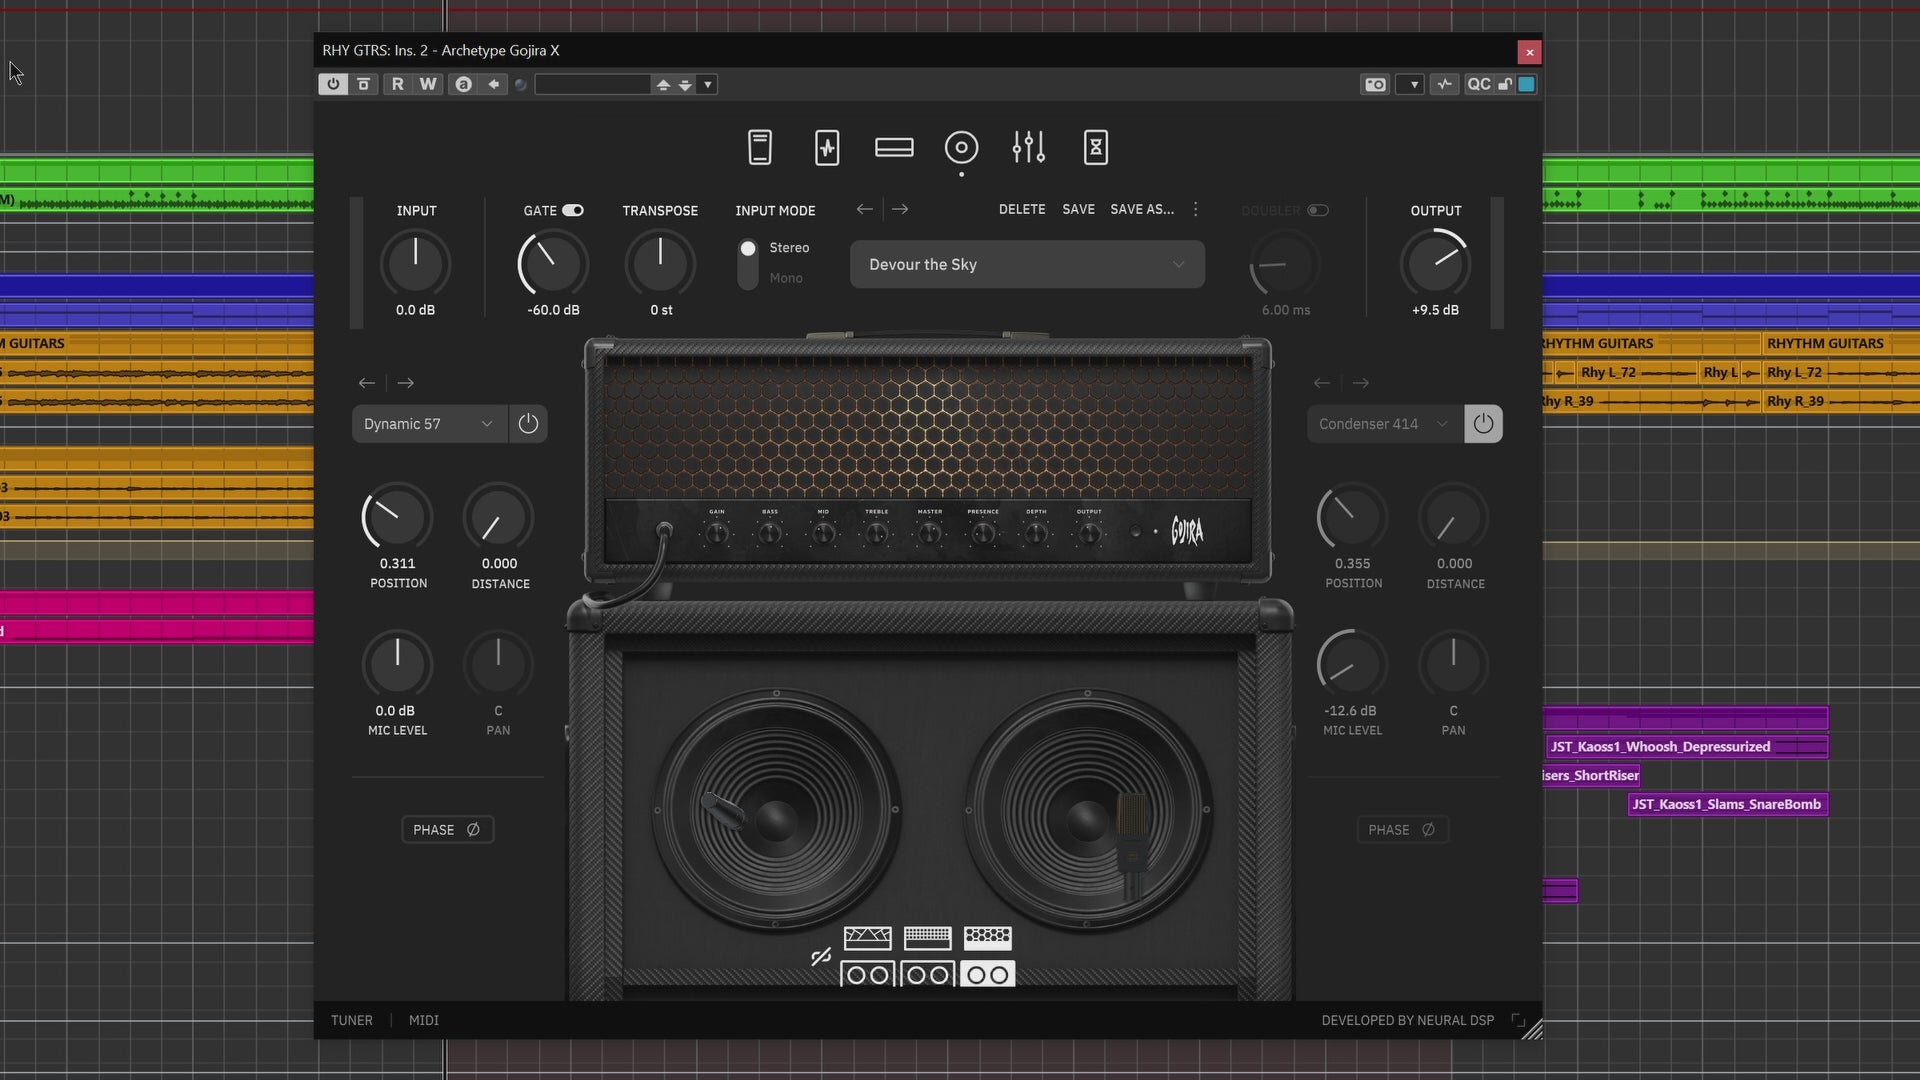This screenshot has height=1080, width=1920.
Task: Select JST_Kaoss1_Slams_SnareBomb clip in project window
Action: click(1728, 804)
